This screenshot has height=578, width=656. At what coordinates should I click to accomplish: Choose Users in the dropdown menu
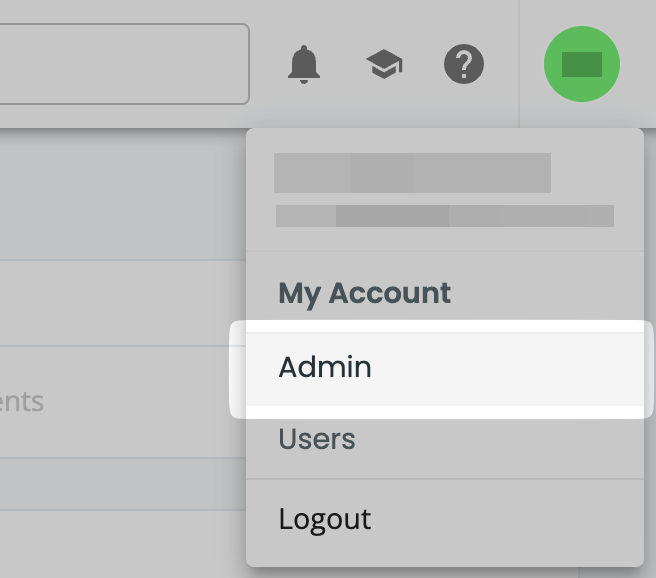click(x=317, y=439)
